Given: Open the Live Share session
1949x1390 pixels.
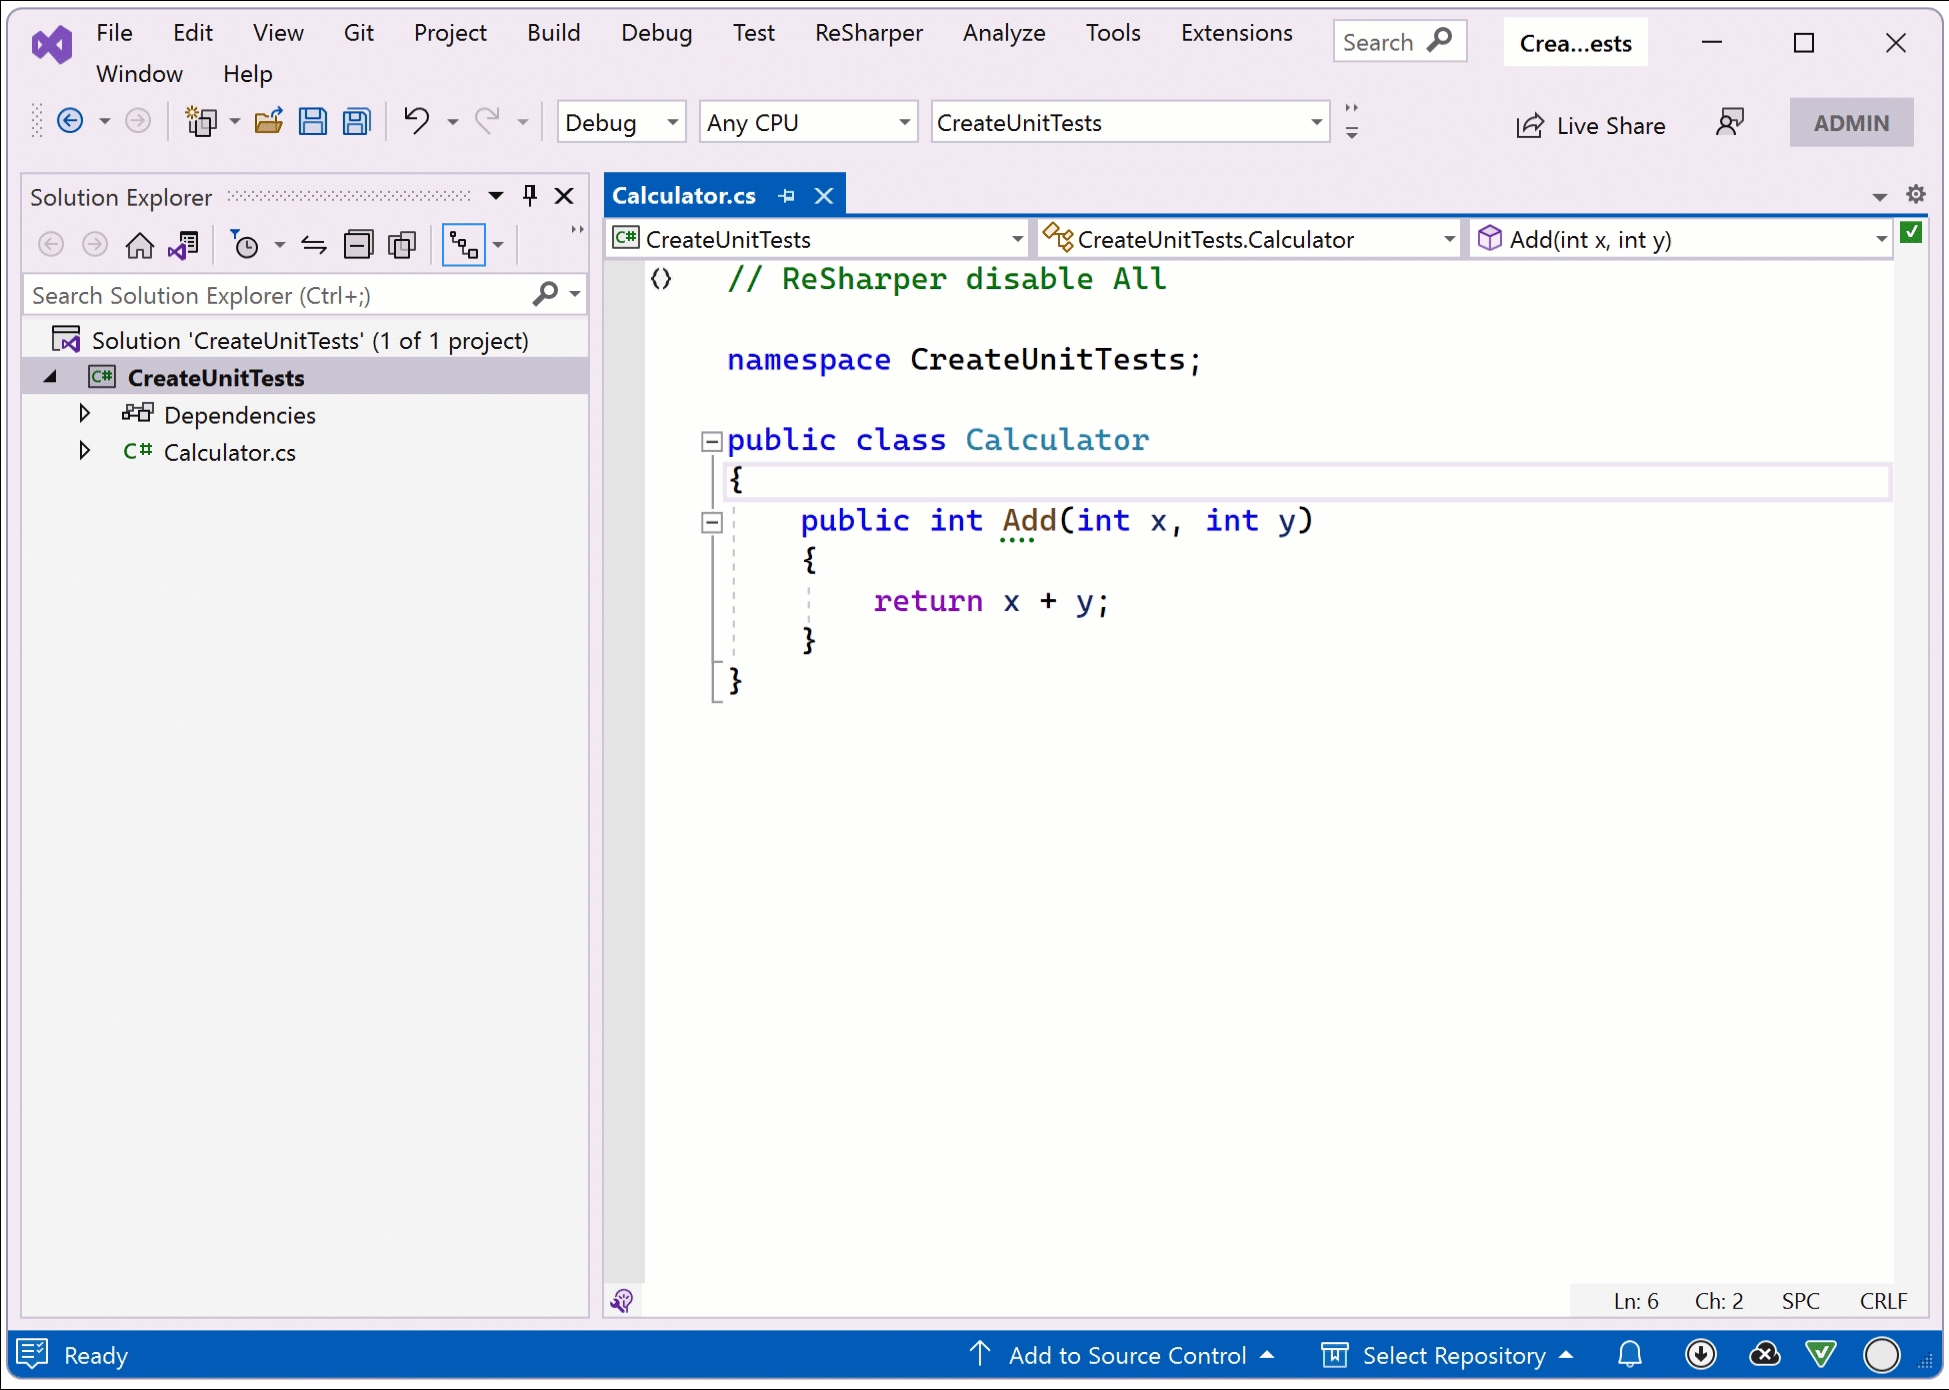Looking at the screenshot, I should click(x=1590, y=124).
